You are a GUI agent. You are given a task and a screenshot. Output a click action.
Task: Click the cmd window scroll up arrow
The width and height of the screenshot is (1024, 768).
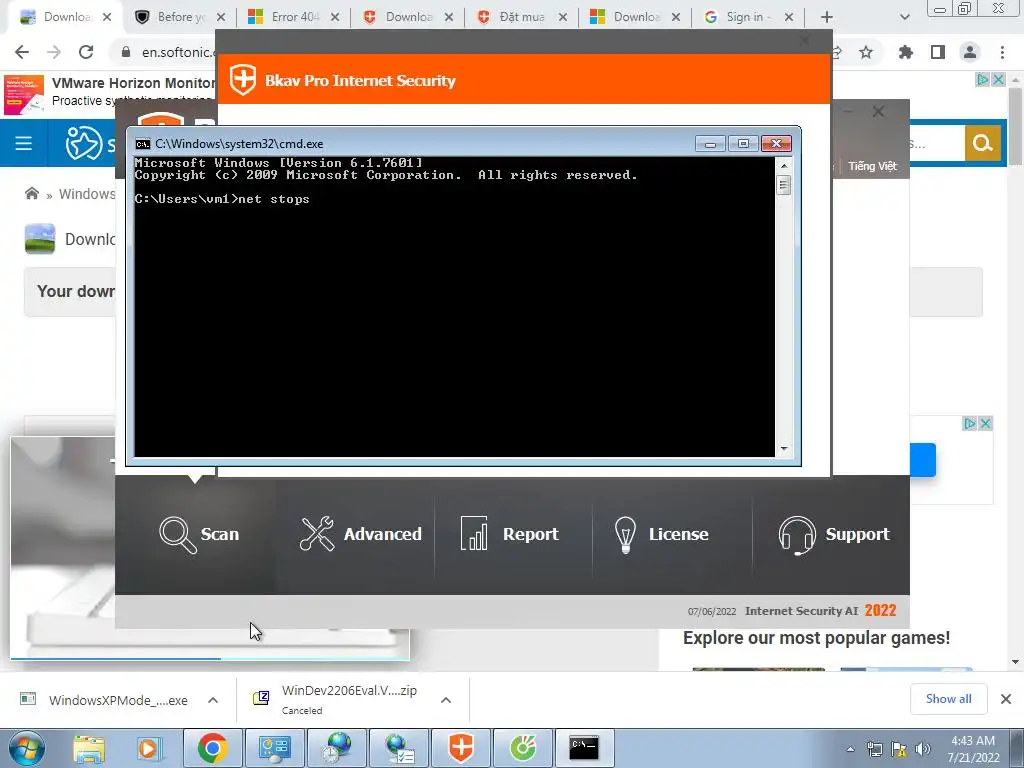click(x=784, y=166)
